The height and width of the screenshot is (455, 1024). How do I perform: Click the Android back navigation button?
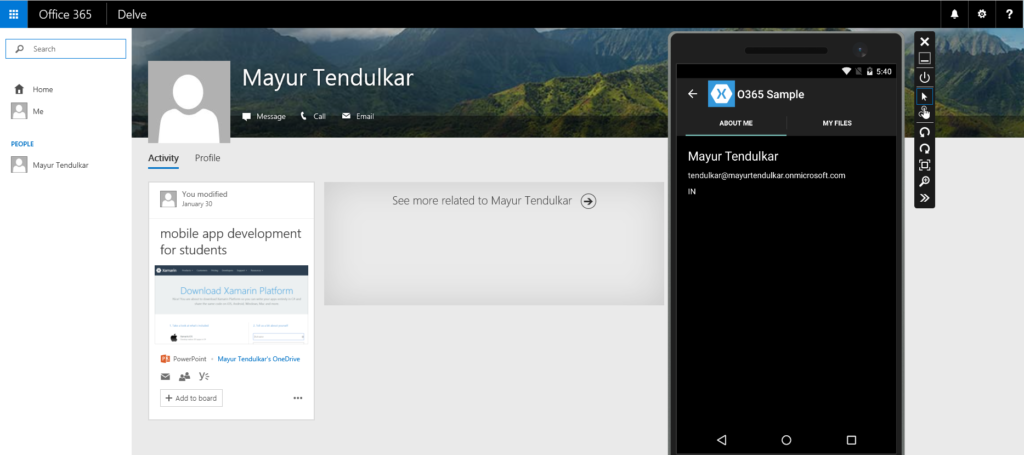coord(721,440)
